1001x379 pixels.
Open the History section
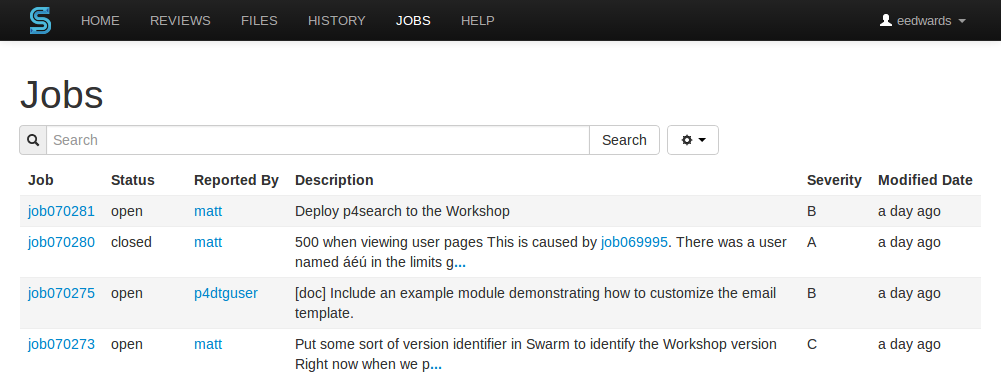336,20
